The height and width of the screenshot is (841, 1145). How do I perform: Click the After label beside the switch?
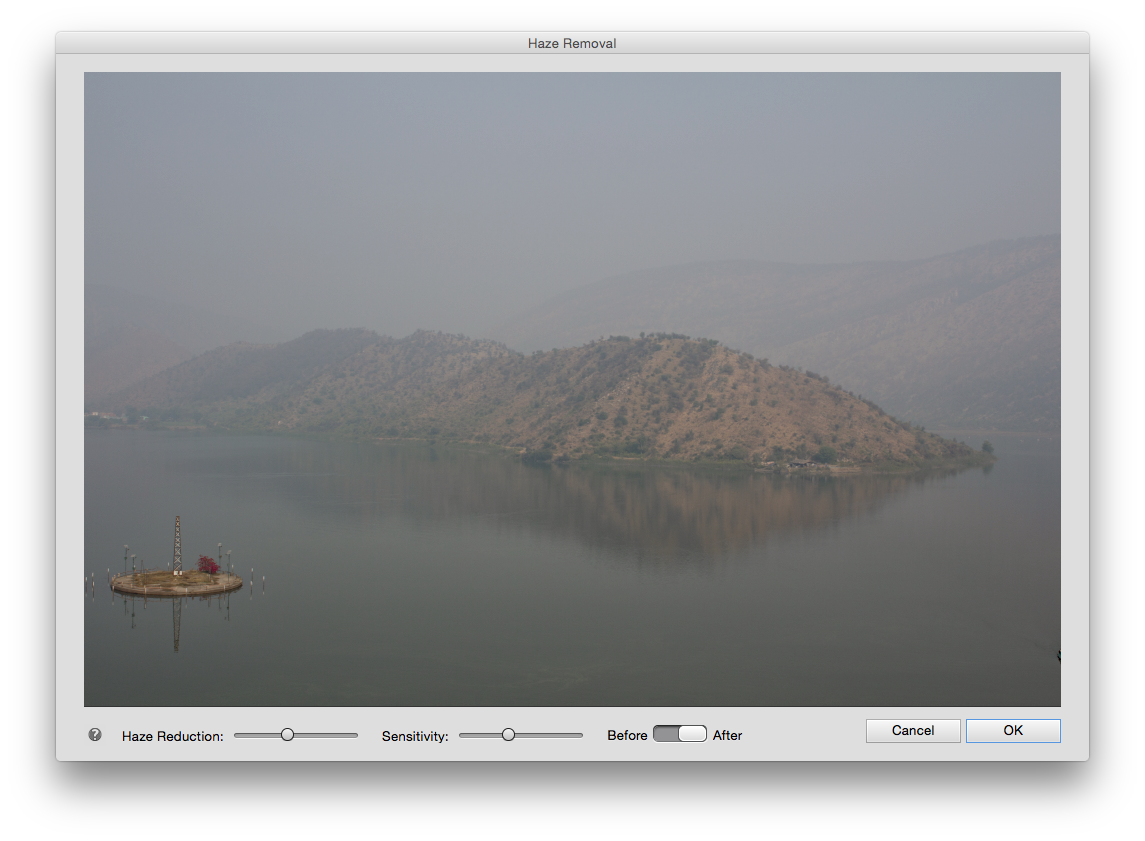coord(727,735)
